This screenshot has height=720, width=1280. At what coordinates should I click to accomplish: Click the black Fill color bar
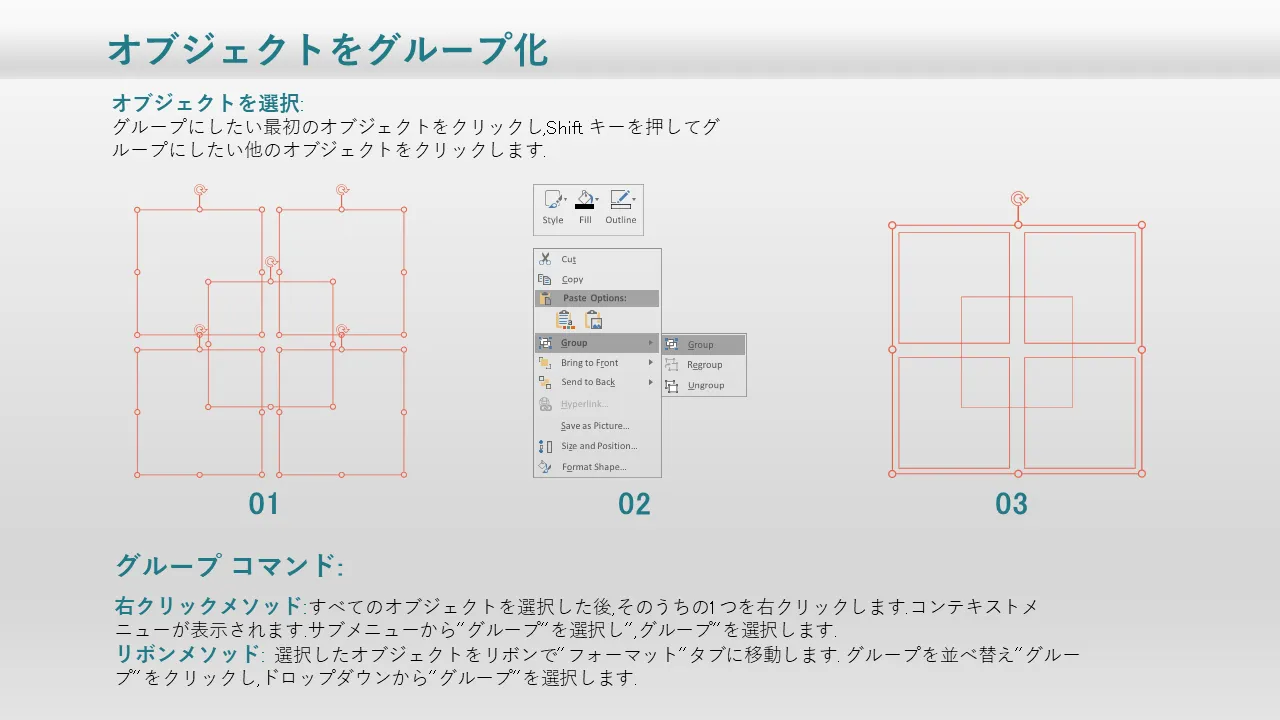pyautogui.click(x=584, y=207)
